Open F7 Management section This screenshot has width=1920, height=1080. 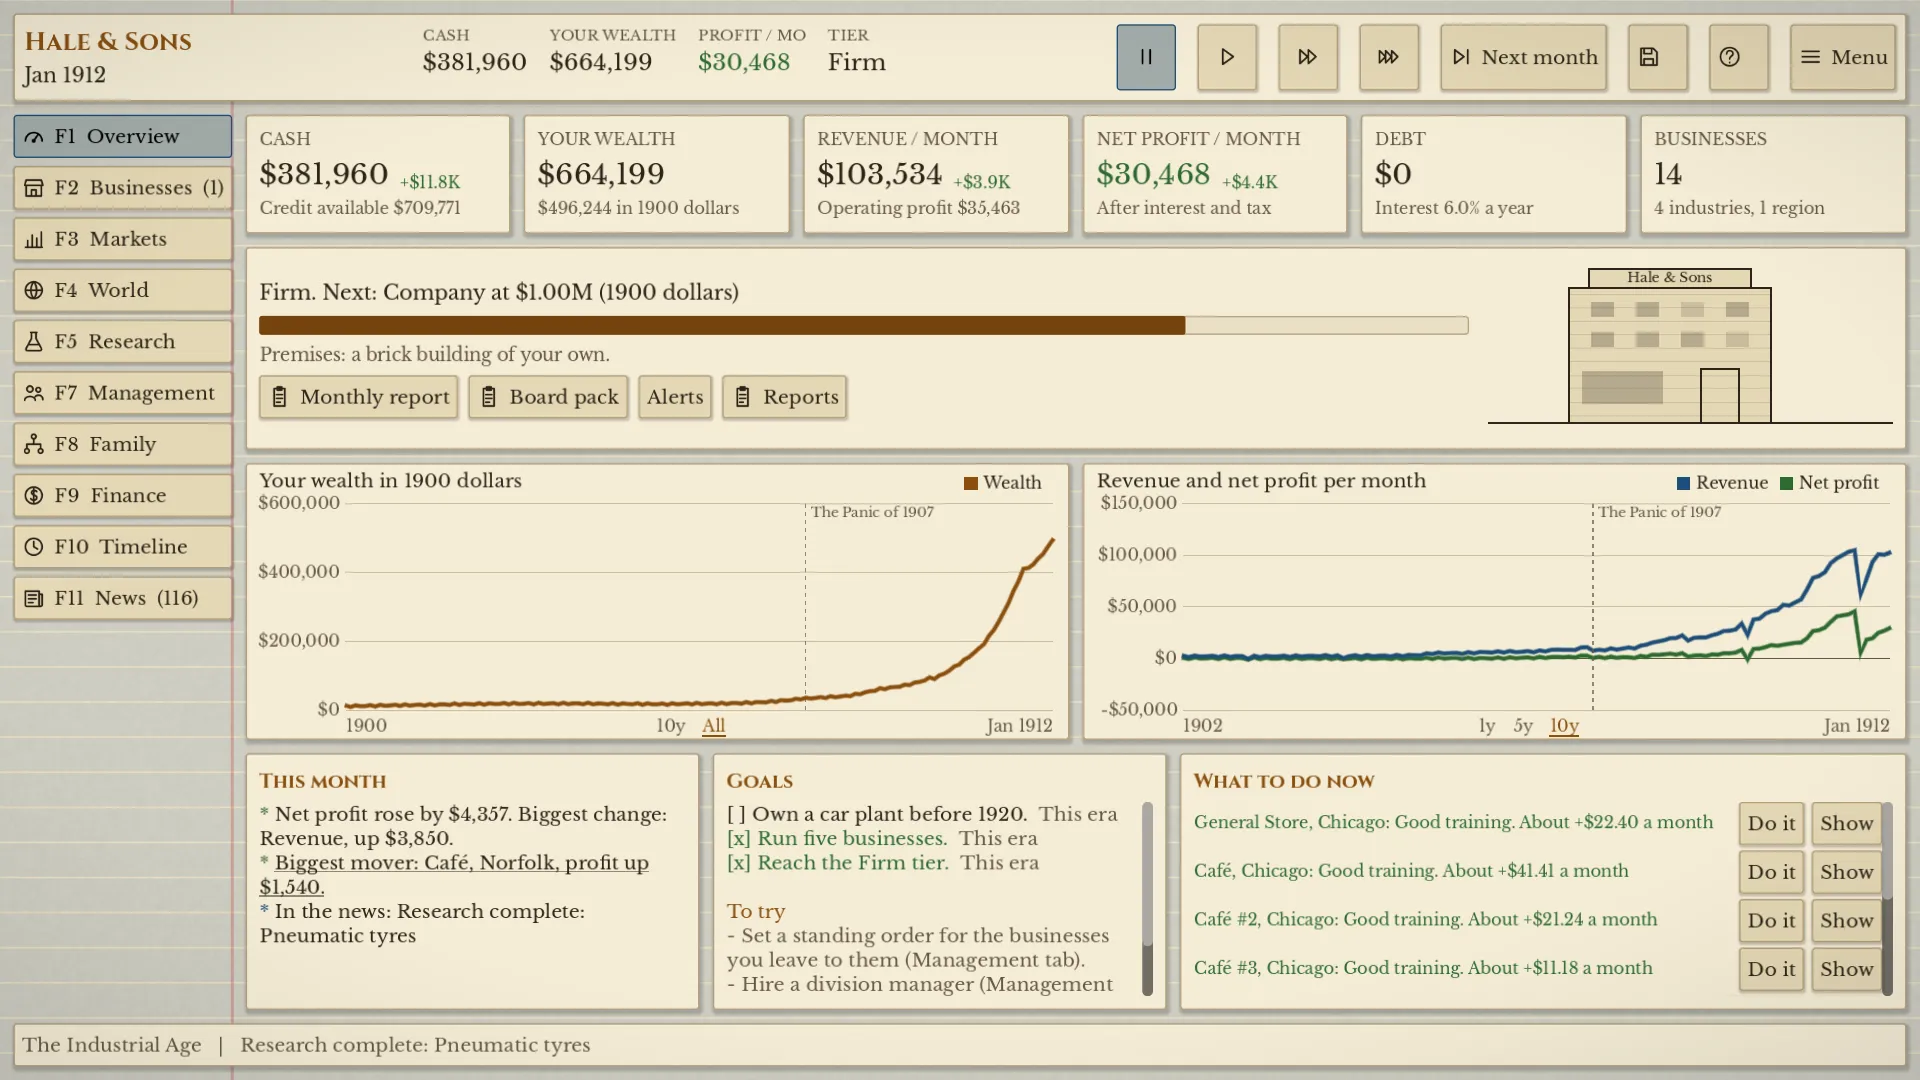pyautogui.click(x=123, y=393)
